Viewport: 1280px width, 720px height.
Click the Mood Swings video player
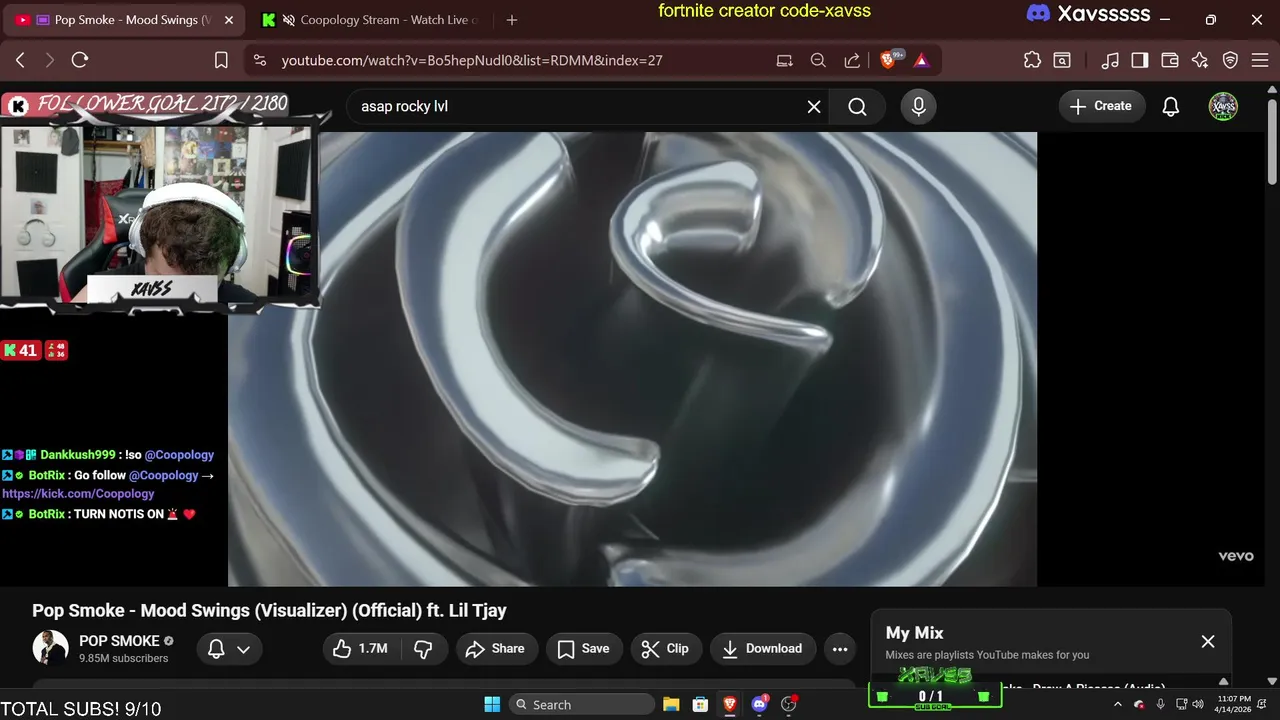coord(632,358)
